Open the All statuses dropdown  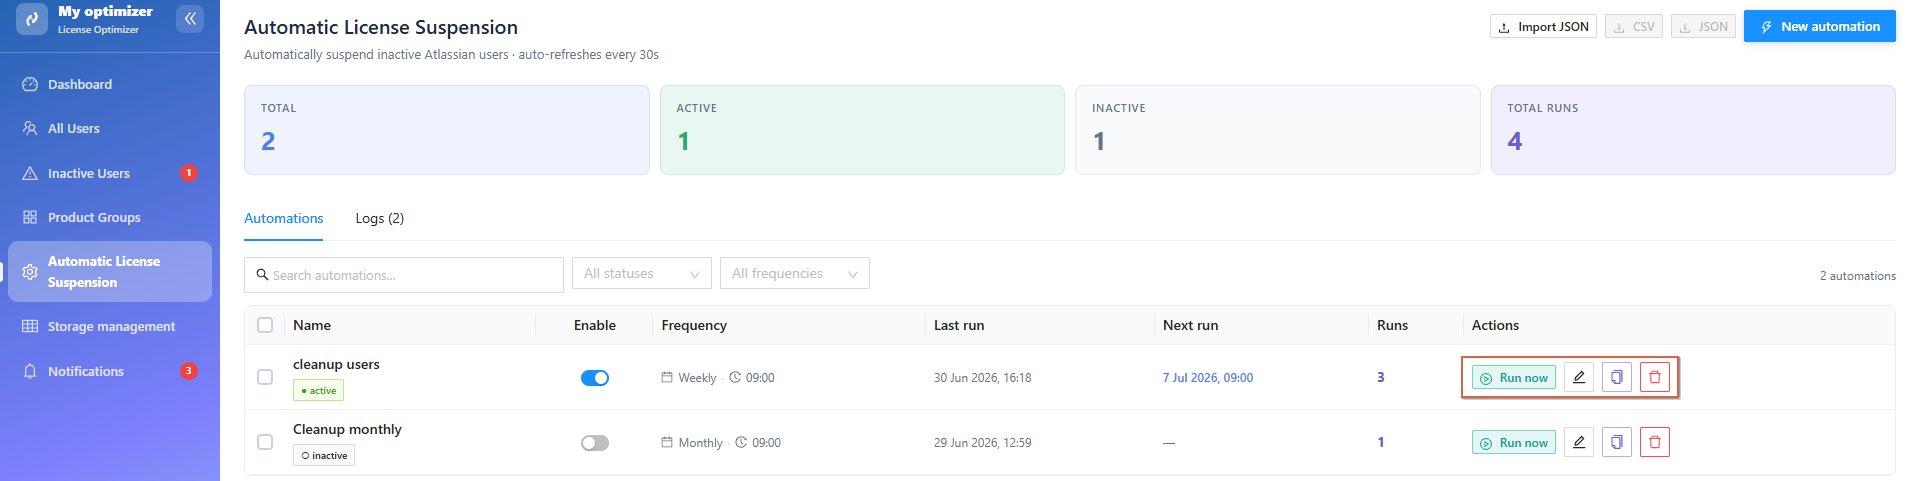pos(642,273)
